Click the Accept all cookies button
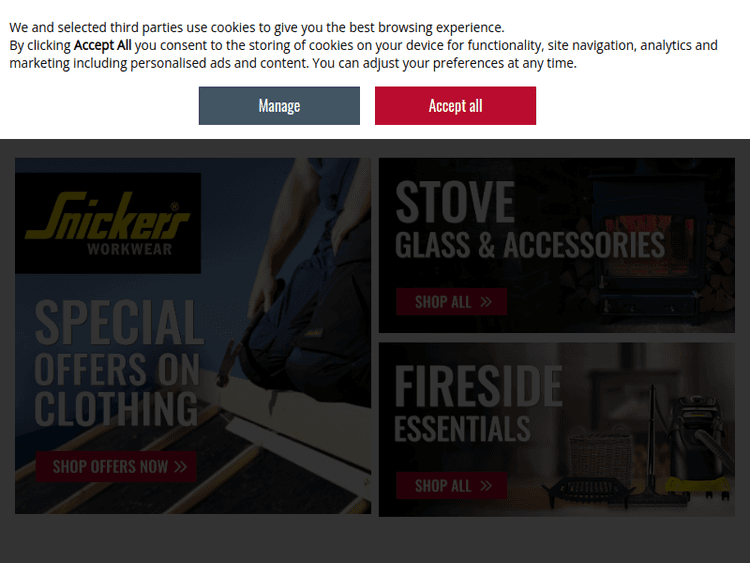The image size is (750, 563). (455, 106)
